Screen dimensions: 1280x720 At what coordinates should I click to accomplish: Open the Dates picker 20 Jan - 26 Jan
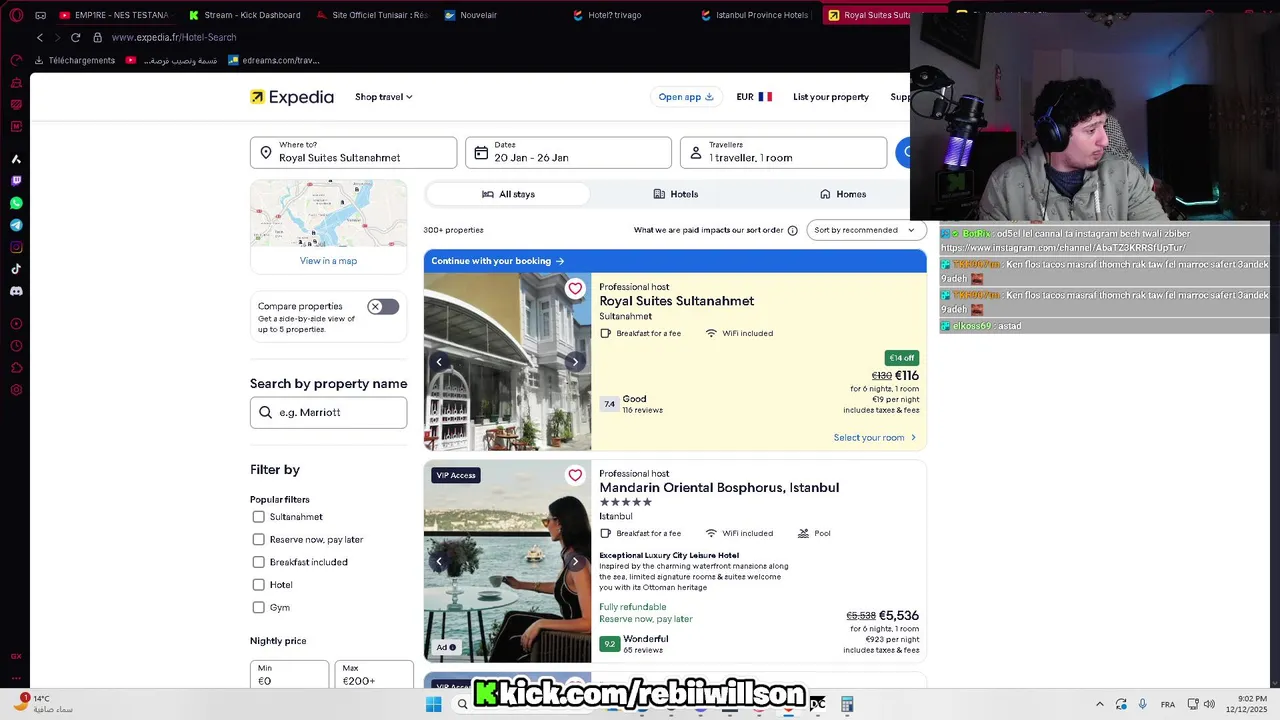[x=569, y=153]
